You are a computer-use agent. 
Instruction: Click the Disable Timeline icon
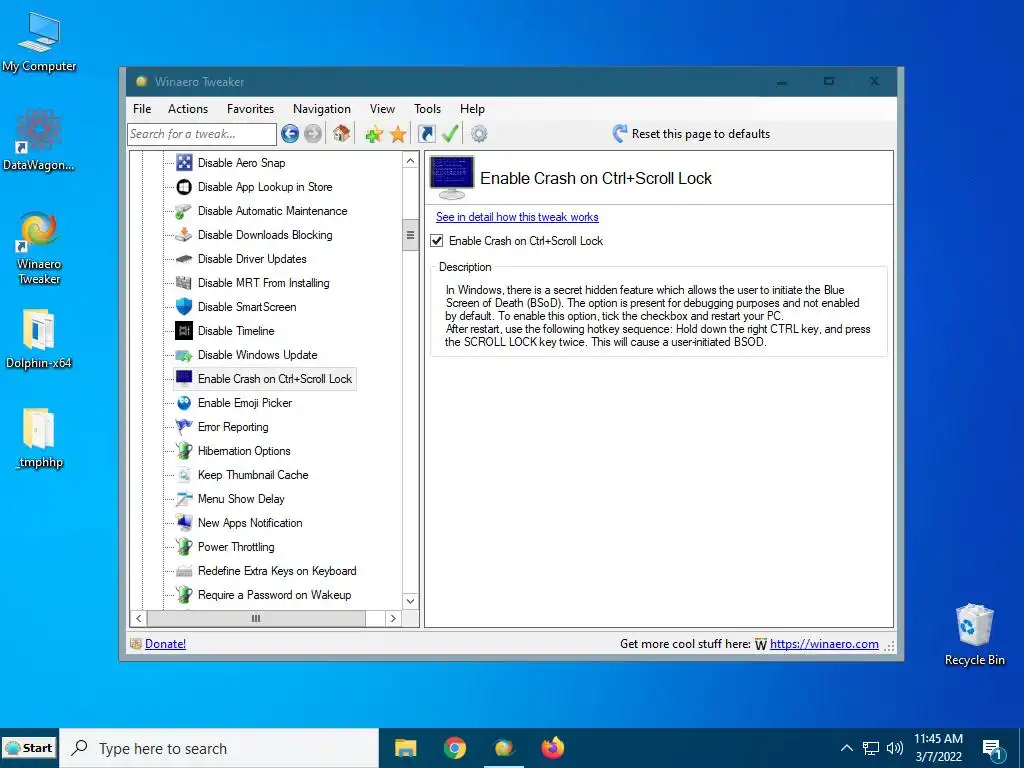(185, 330)
